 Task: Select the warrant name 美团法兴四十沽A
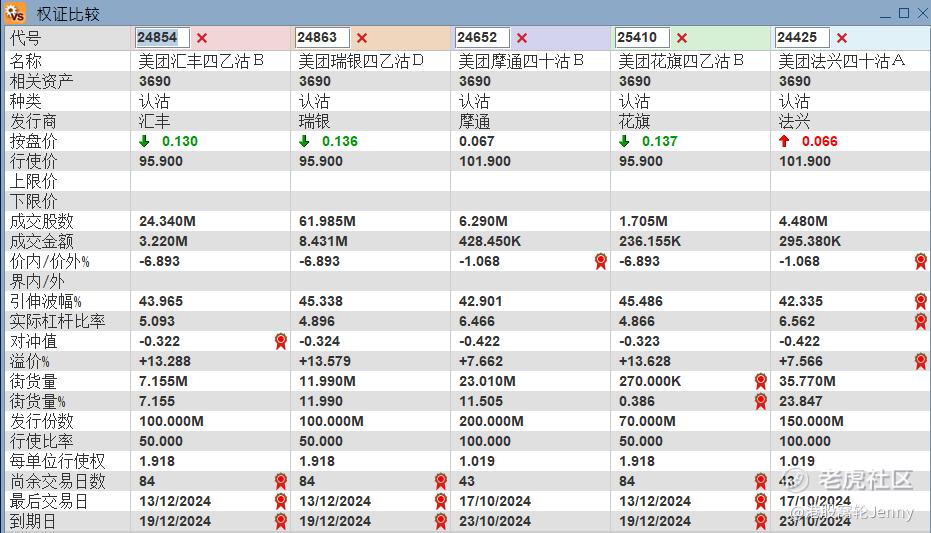click(841, 61)
